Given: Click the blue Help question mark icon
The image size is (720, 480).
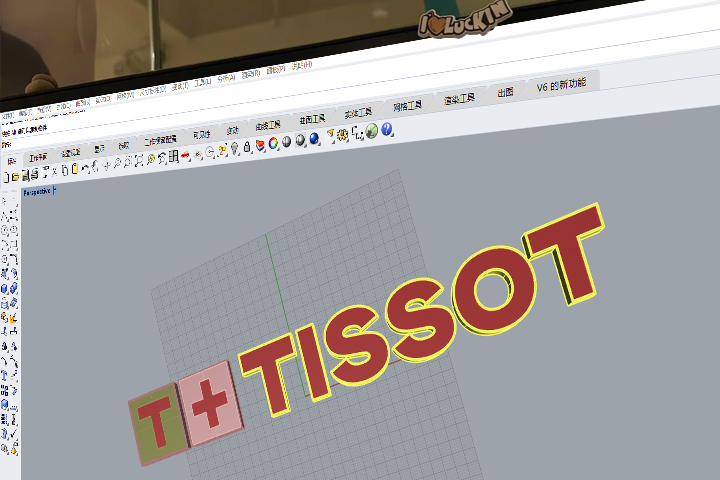Looking at the screenshot, I should click(x=387, y=130).
